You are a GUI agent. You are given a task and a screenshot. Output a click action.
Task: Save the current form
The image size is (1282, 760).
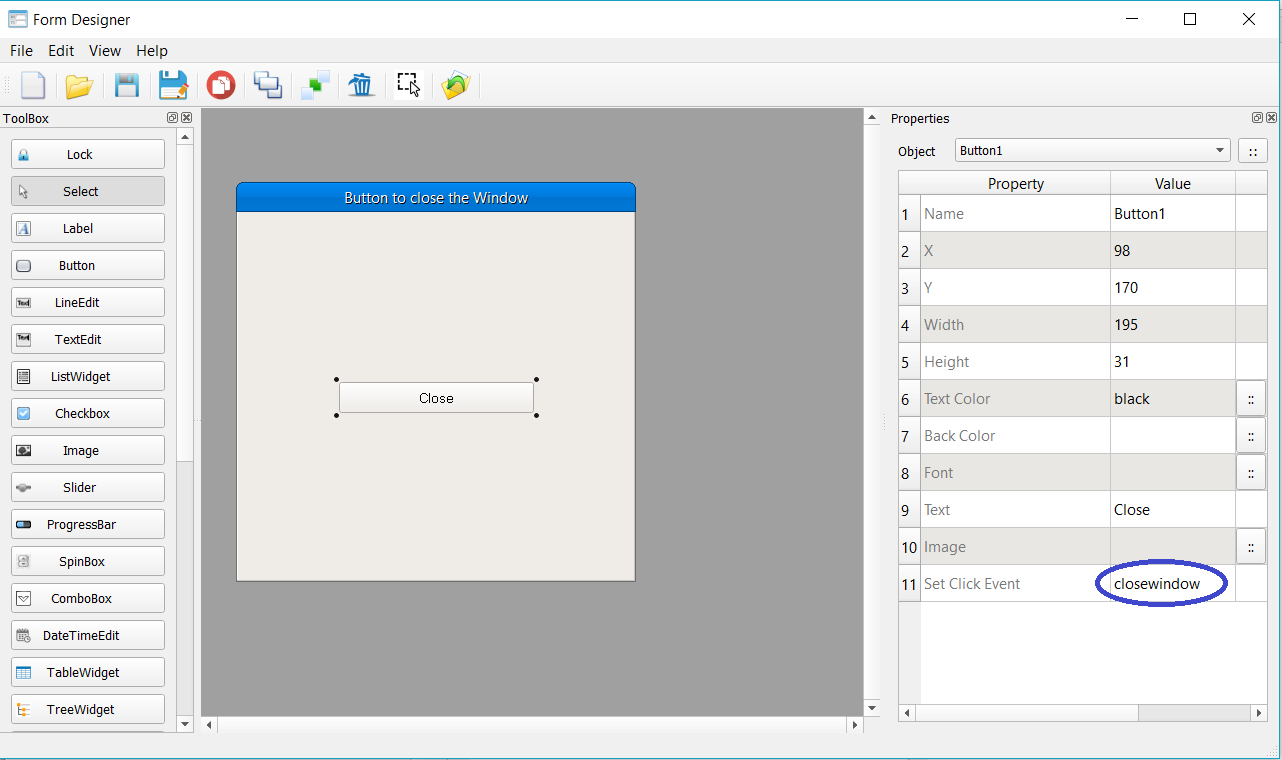click(126, 85)
